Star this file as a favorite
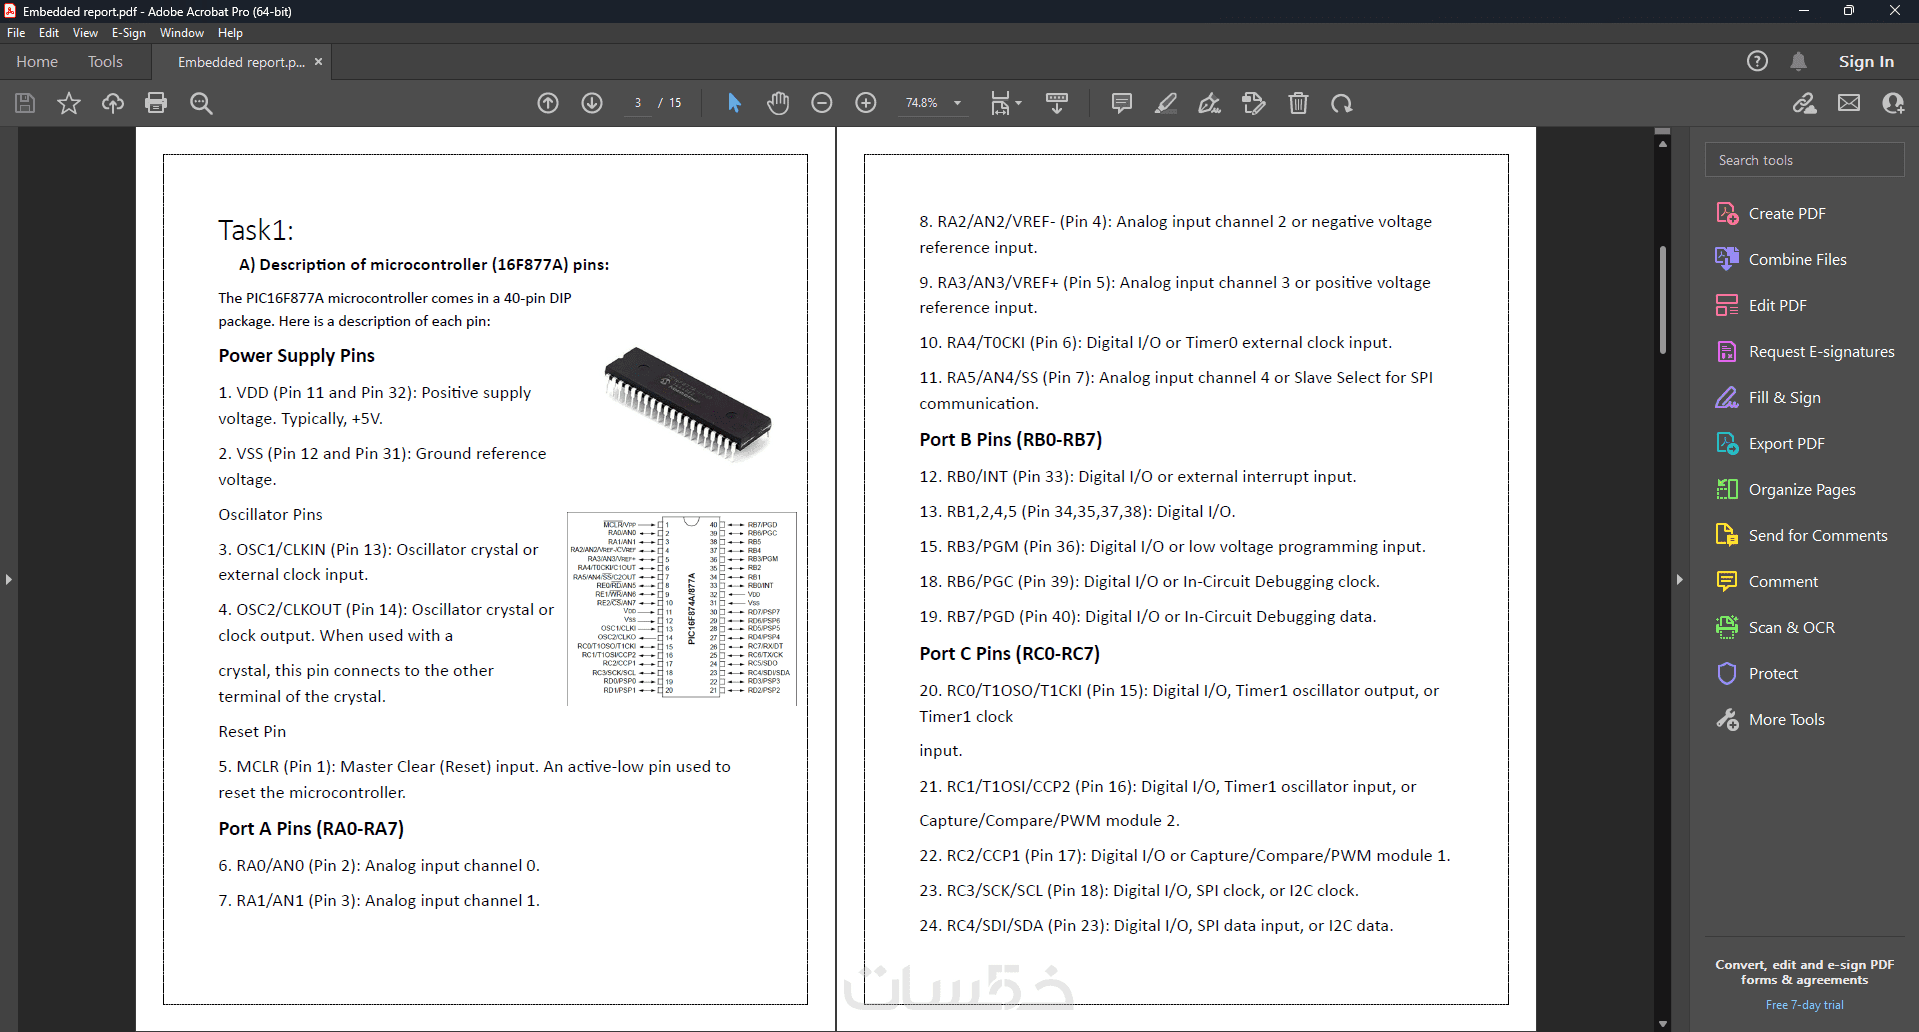Image resolution: width=1919 pixels, height=1032 pixels. click(x=69, y=103)
